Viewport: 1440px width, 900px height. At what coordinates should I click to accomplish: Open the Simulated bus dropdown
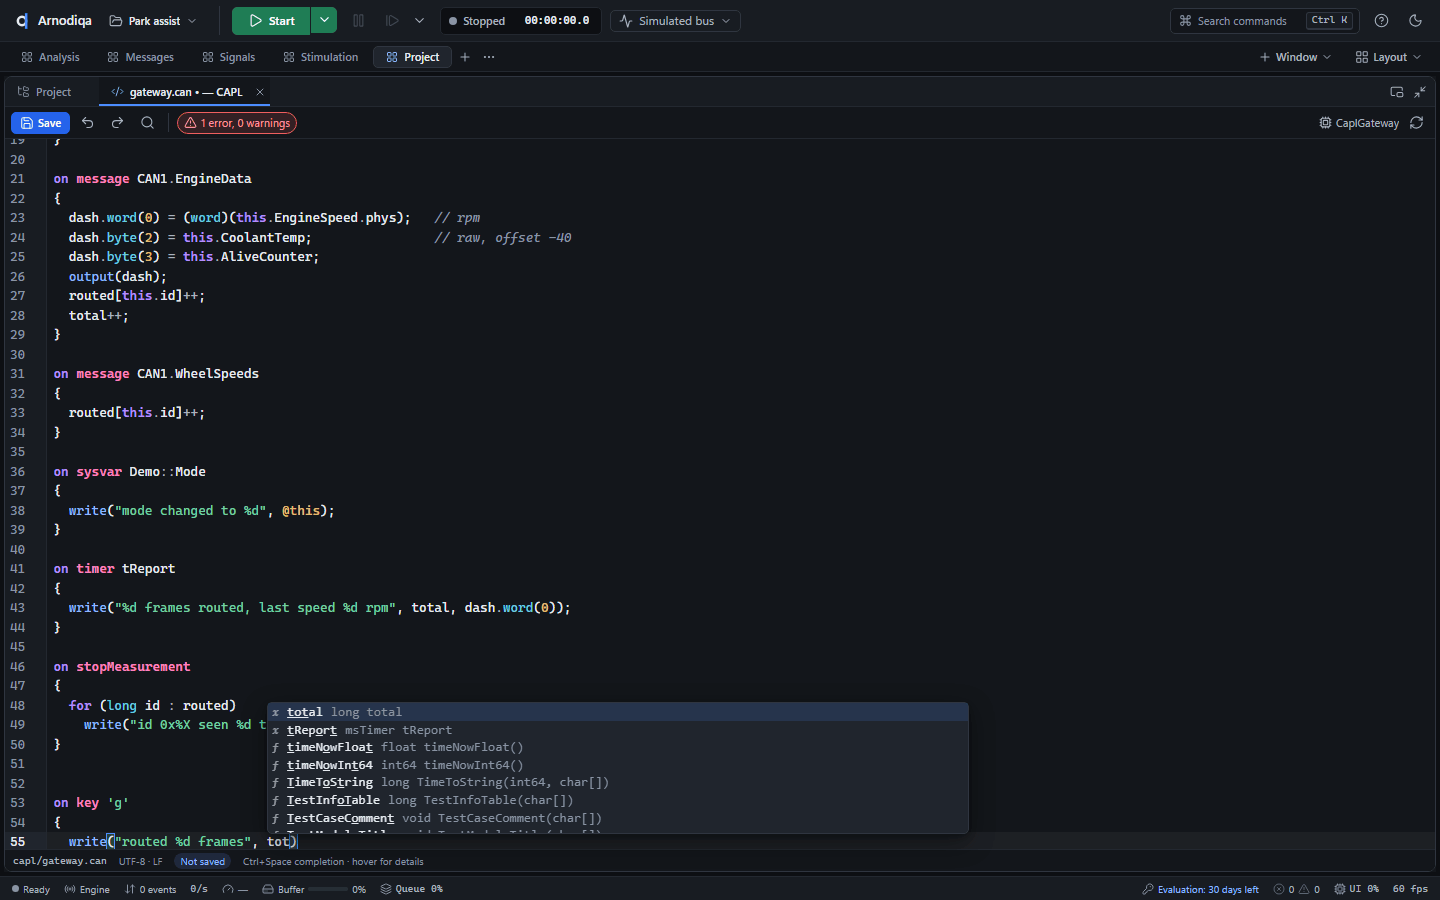tap(675, 21)
